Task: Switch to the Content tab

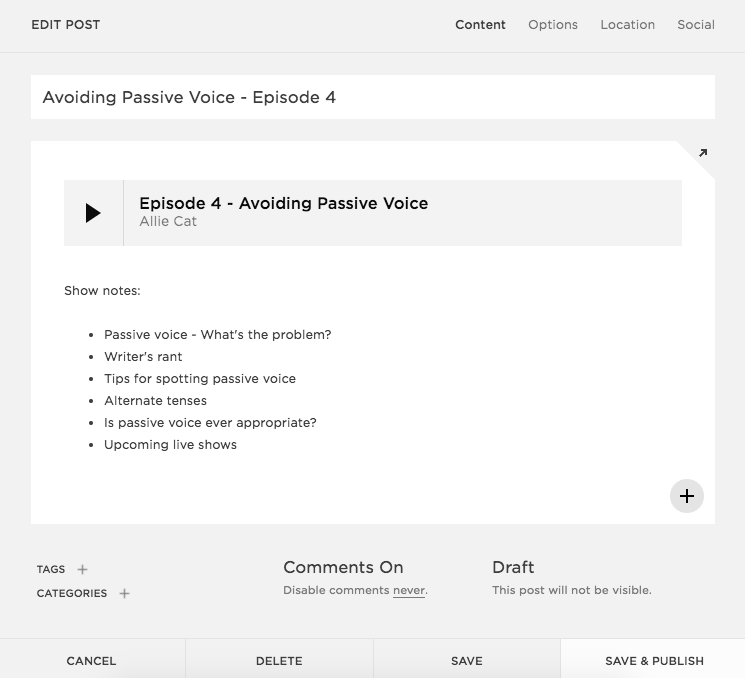Action: click(x=480, y=25)
